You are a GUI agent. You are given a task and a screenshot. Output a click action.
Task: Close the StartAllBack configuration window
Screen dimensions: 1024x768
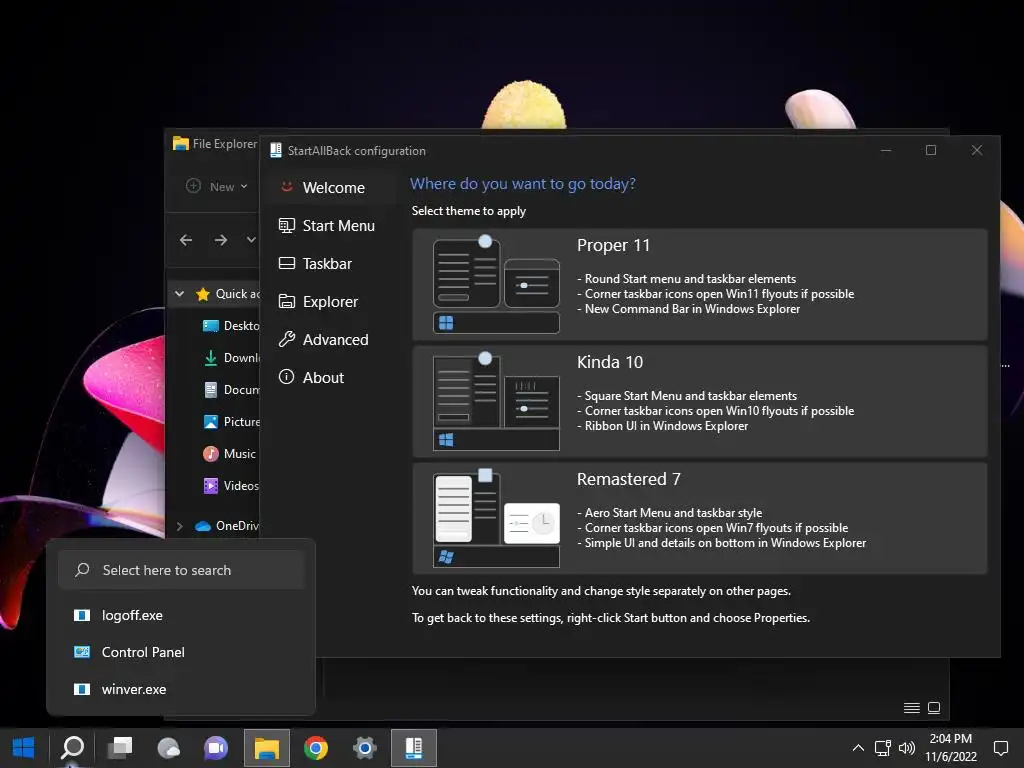(x=976, y=150)
